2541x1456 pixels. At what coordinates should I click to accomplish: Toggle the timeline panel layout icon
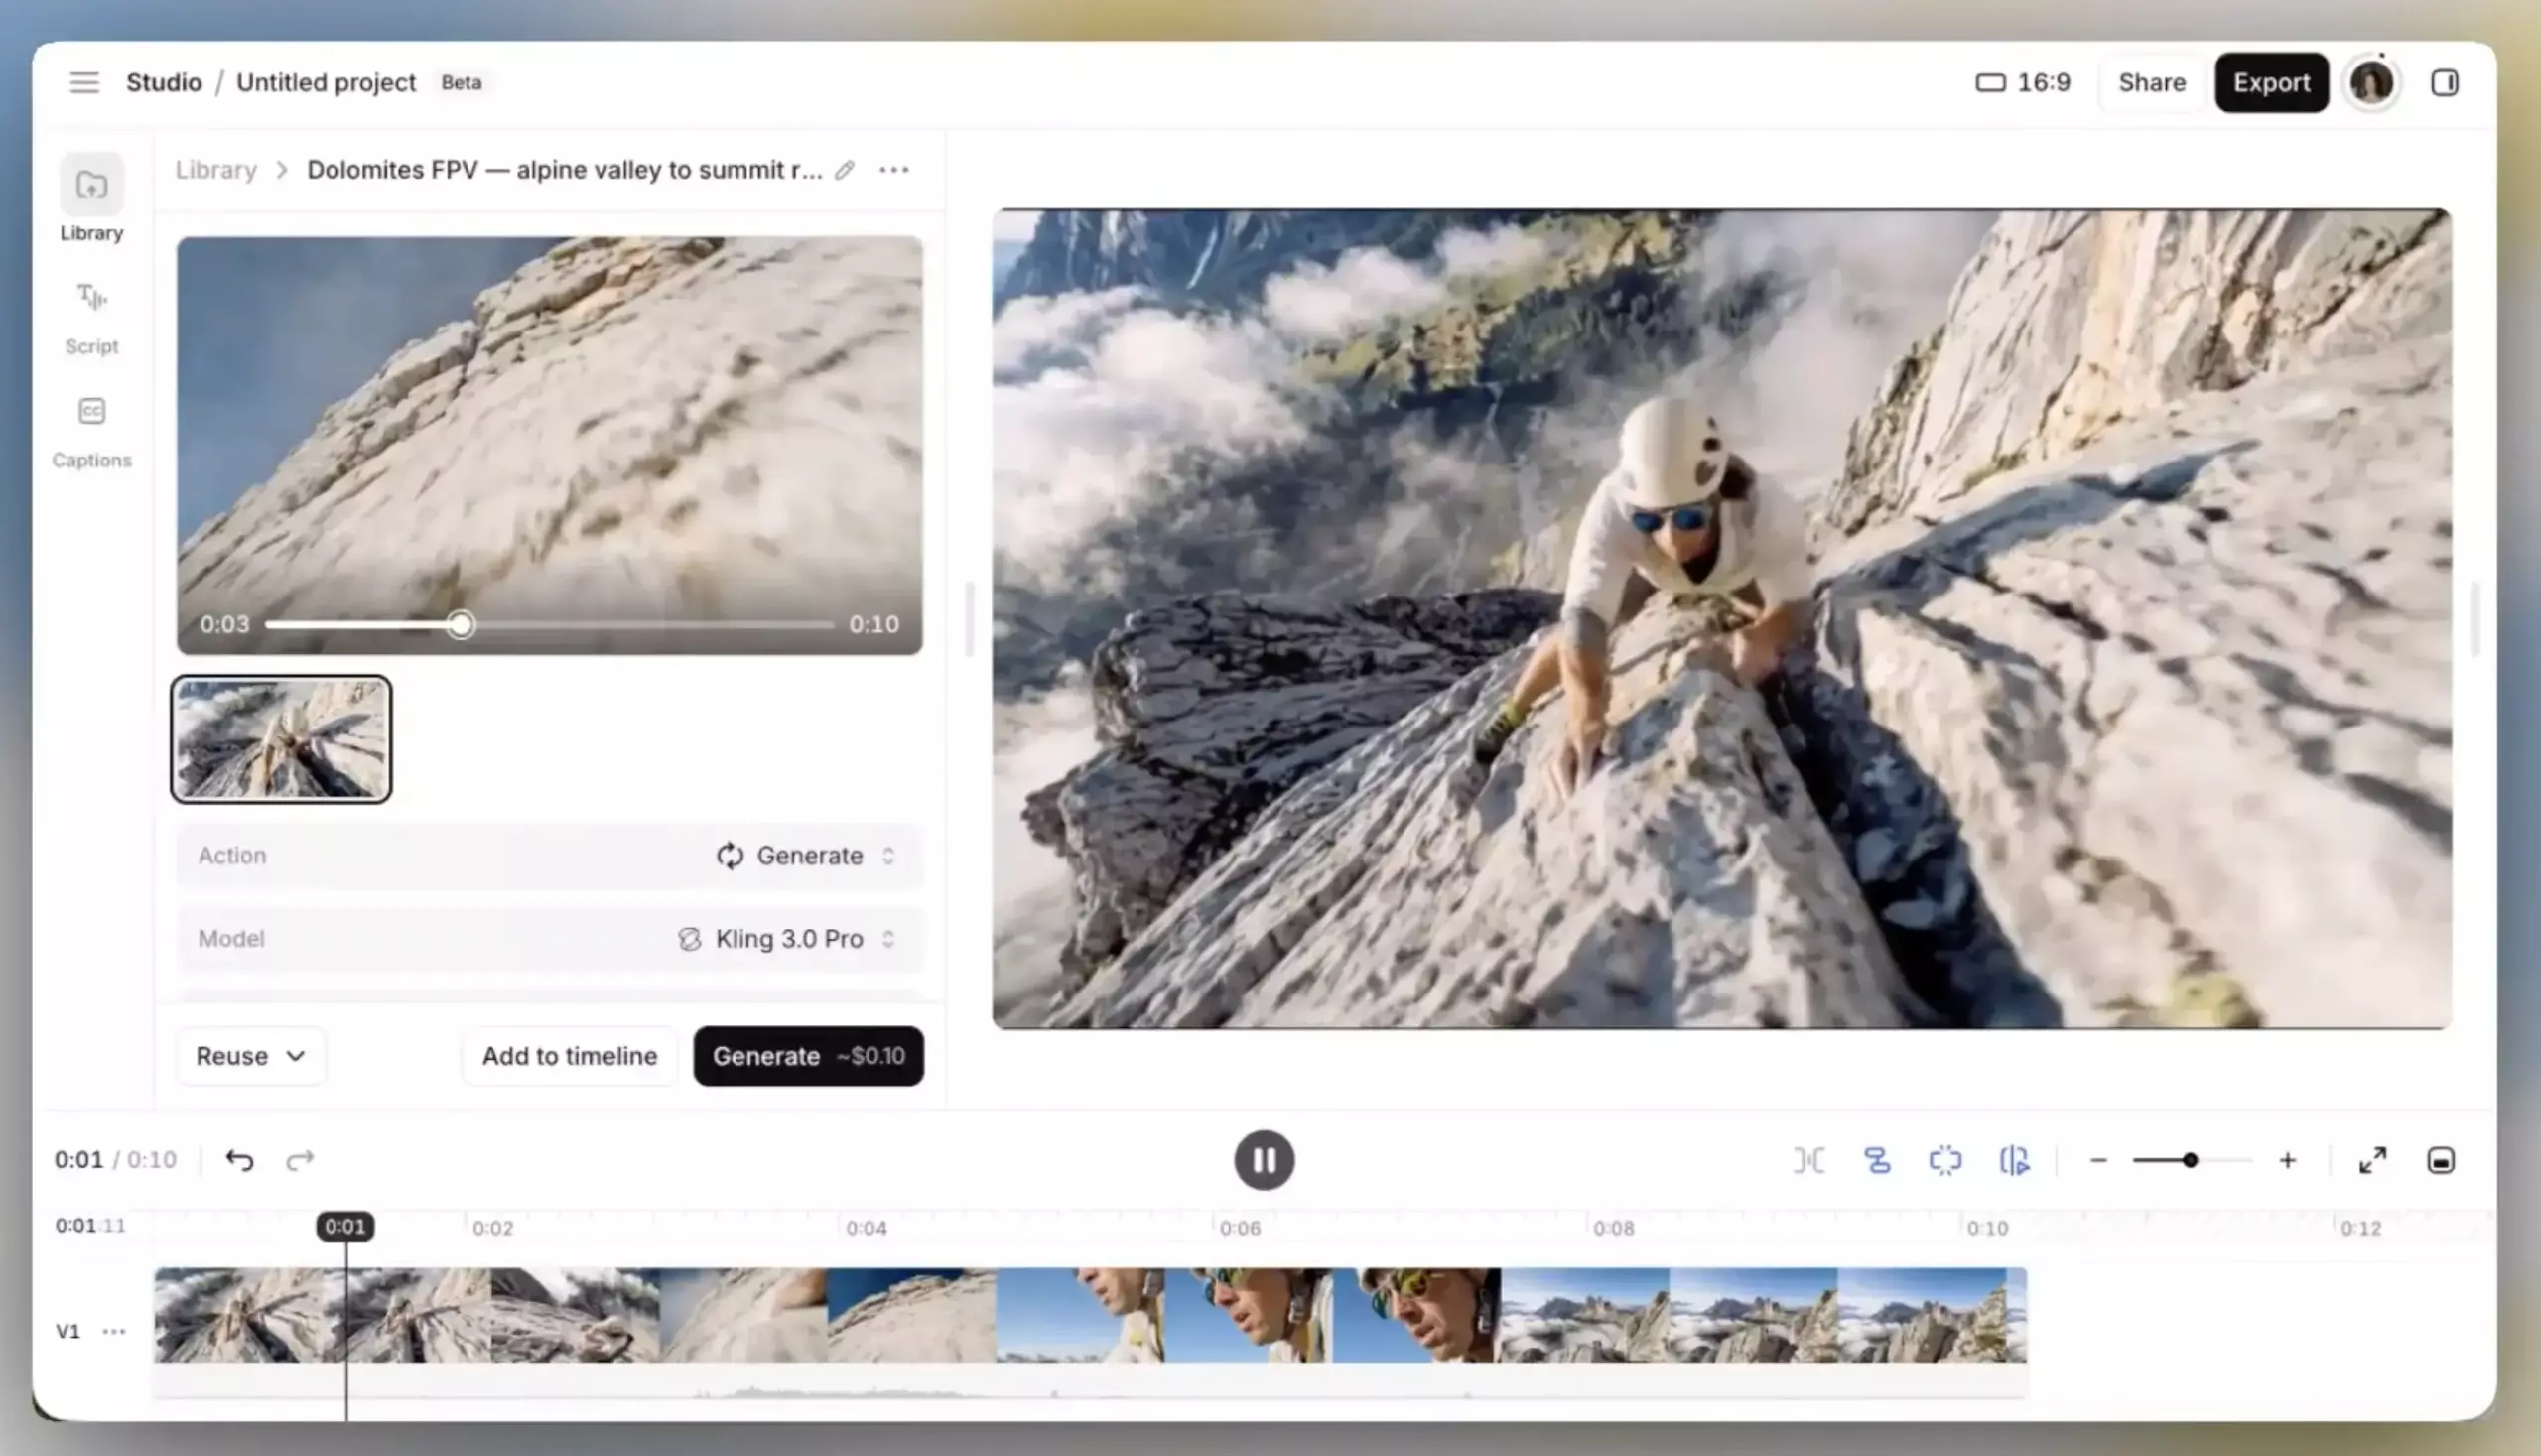coord(2440,1160)
